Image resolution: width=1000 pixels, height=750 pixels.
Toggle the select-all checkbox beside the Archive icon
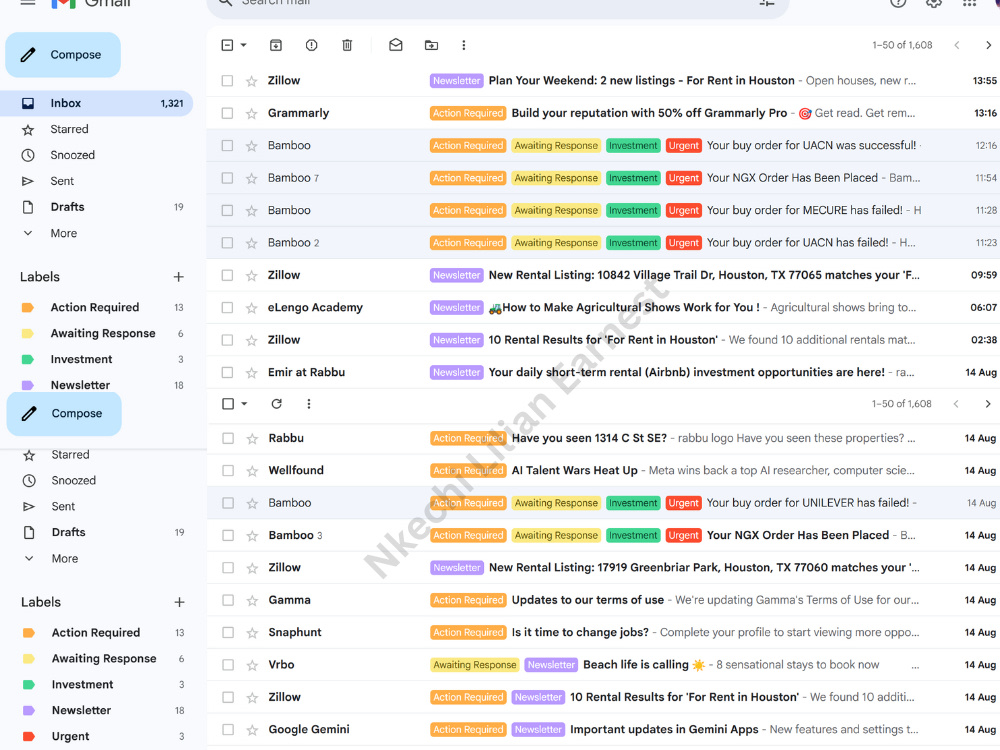pyautogui.click(x=227, y=45)
